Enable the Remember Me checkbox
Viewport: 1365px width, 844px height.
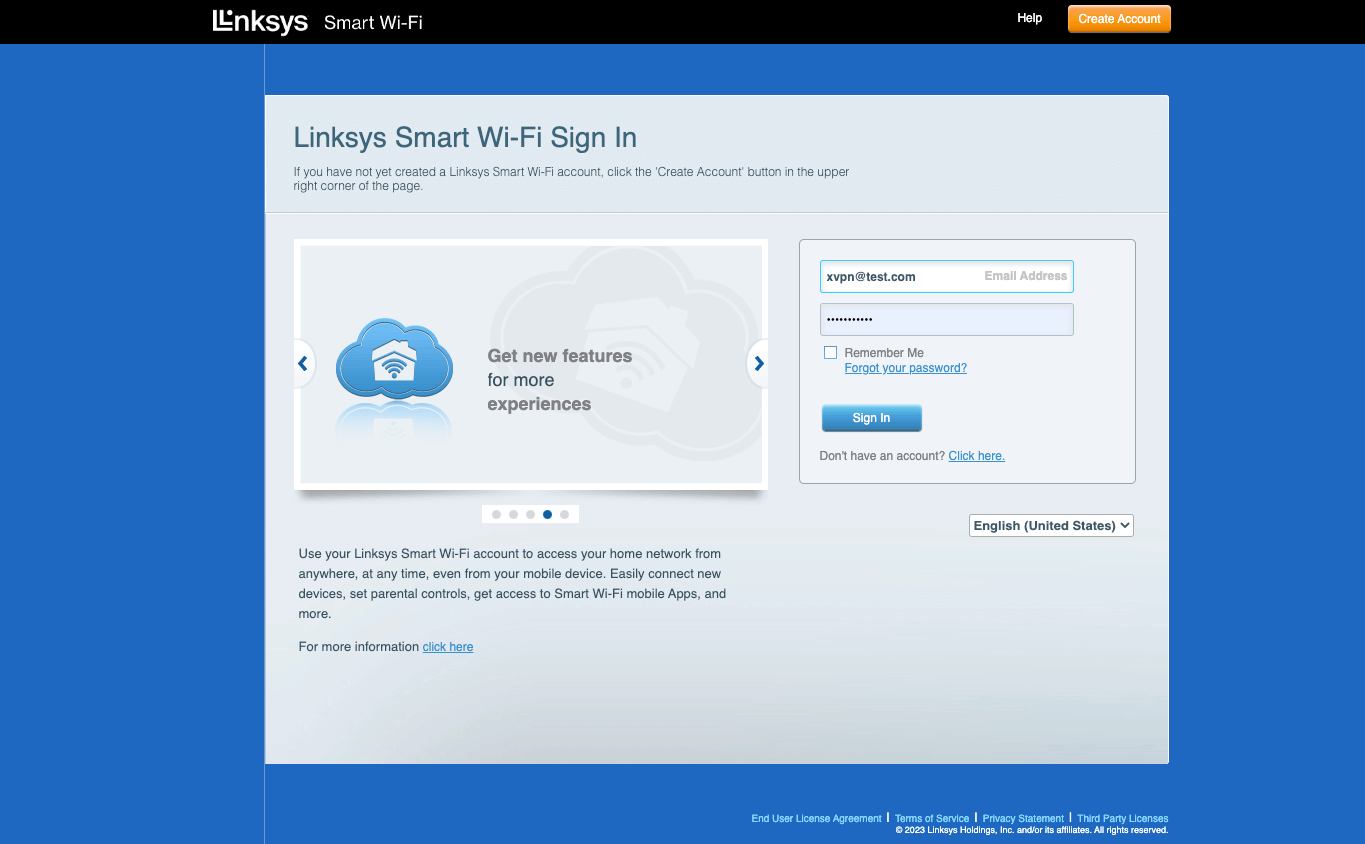830,353
